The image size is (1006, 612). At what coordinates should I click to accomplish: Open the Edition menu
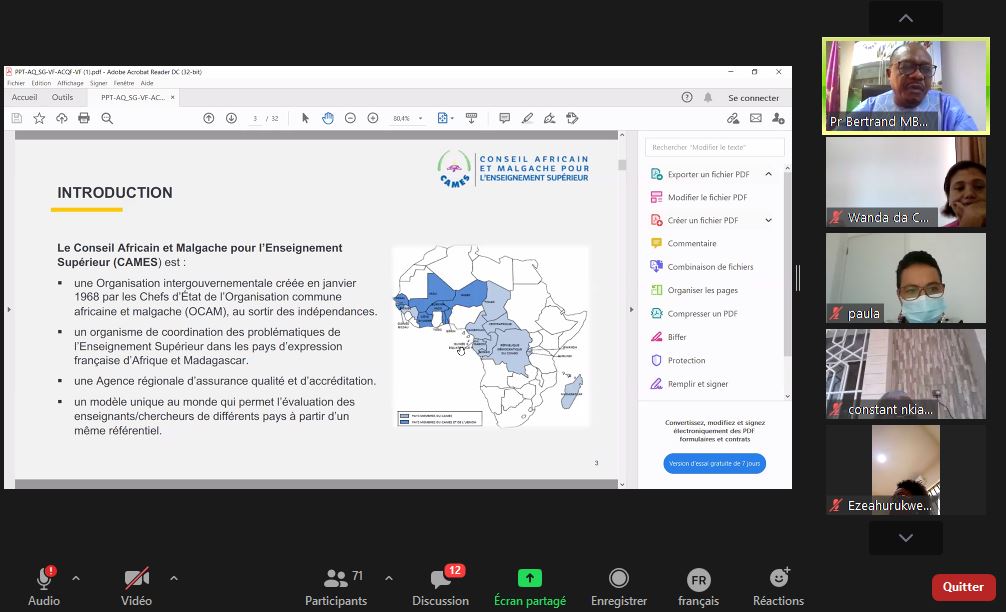click(41, 83)
